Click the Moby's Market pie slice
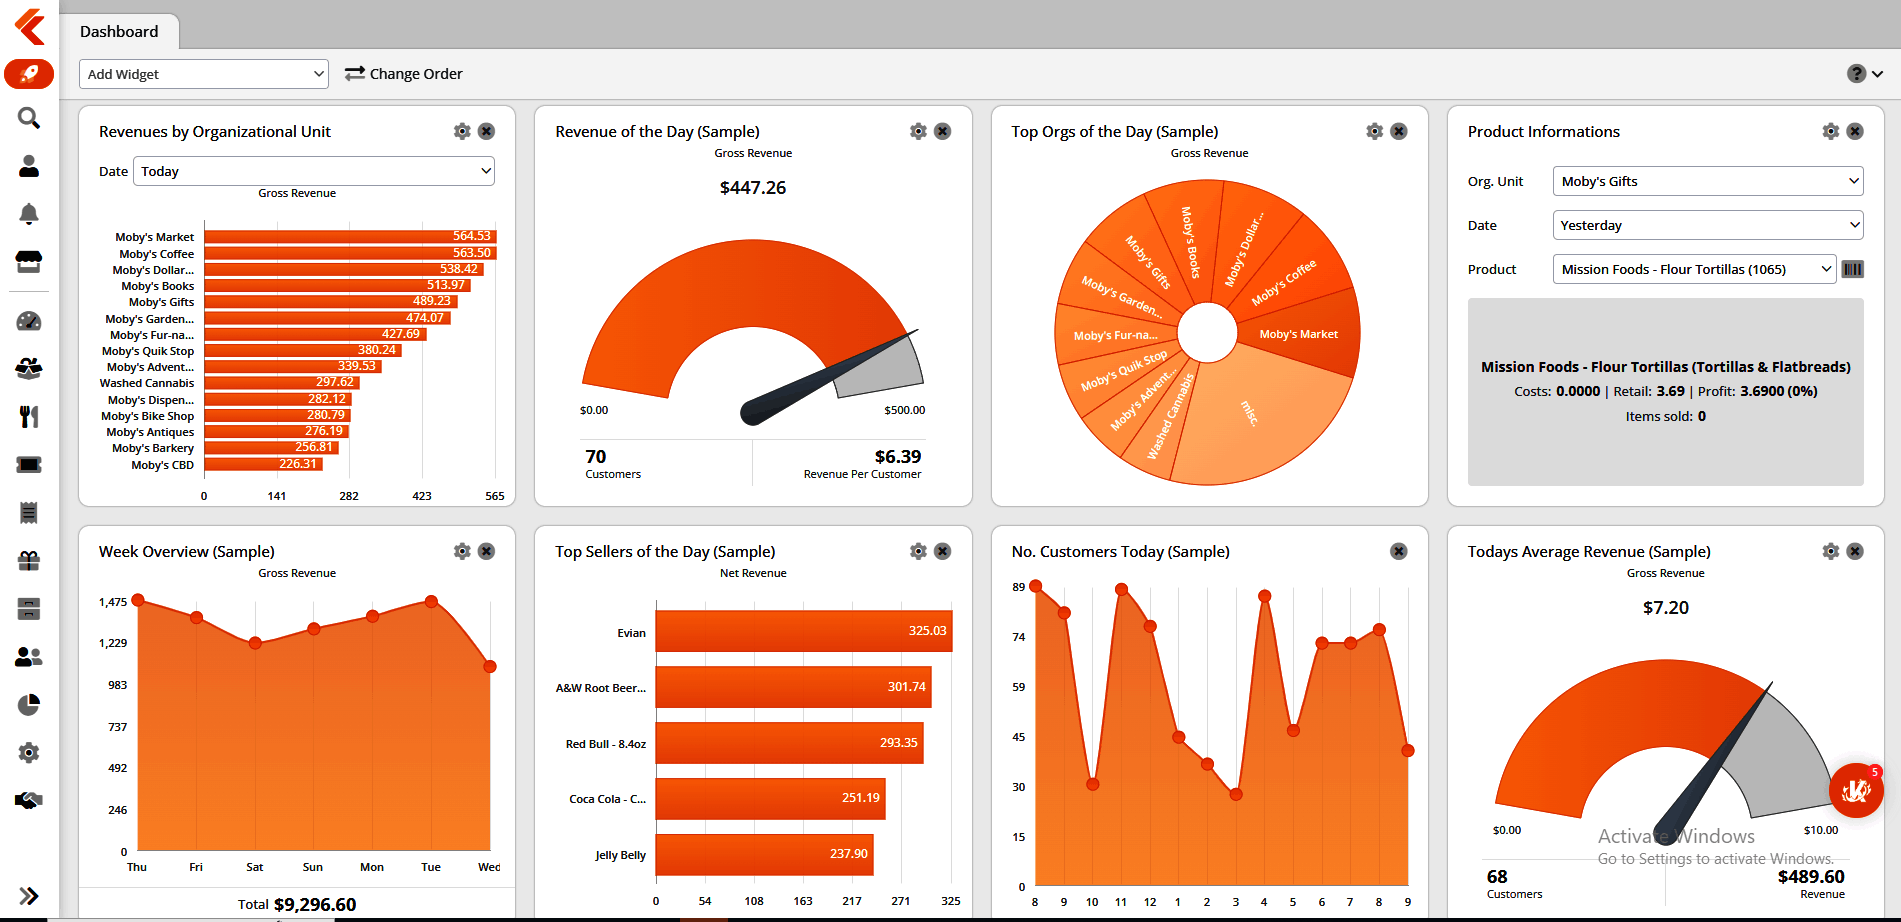The height and width of the screenshot is (922, 1901). tap(1298, 334)
